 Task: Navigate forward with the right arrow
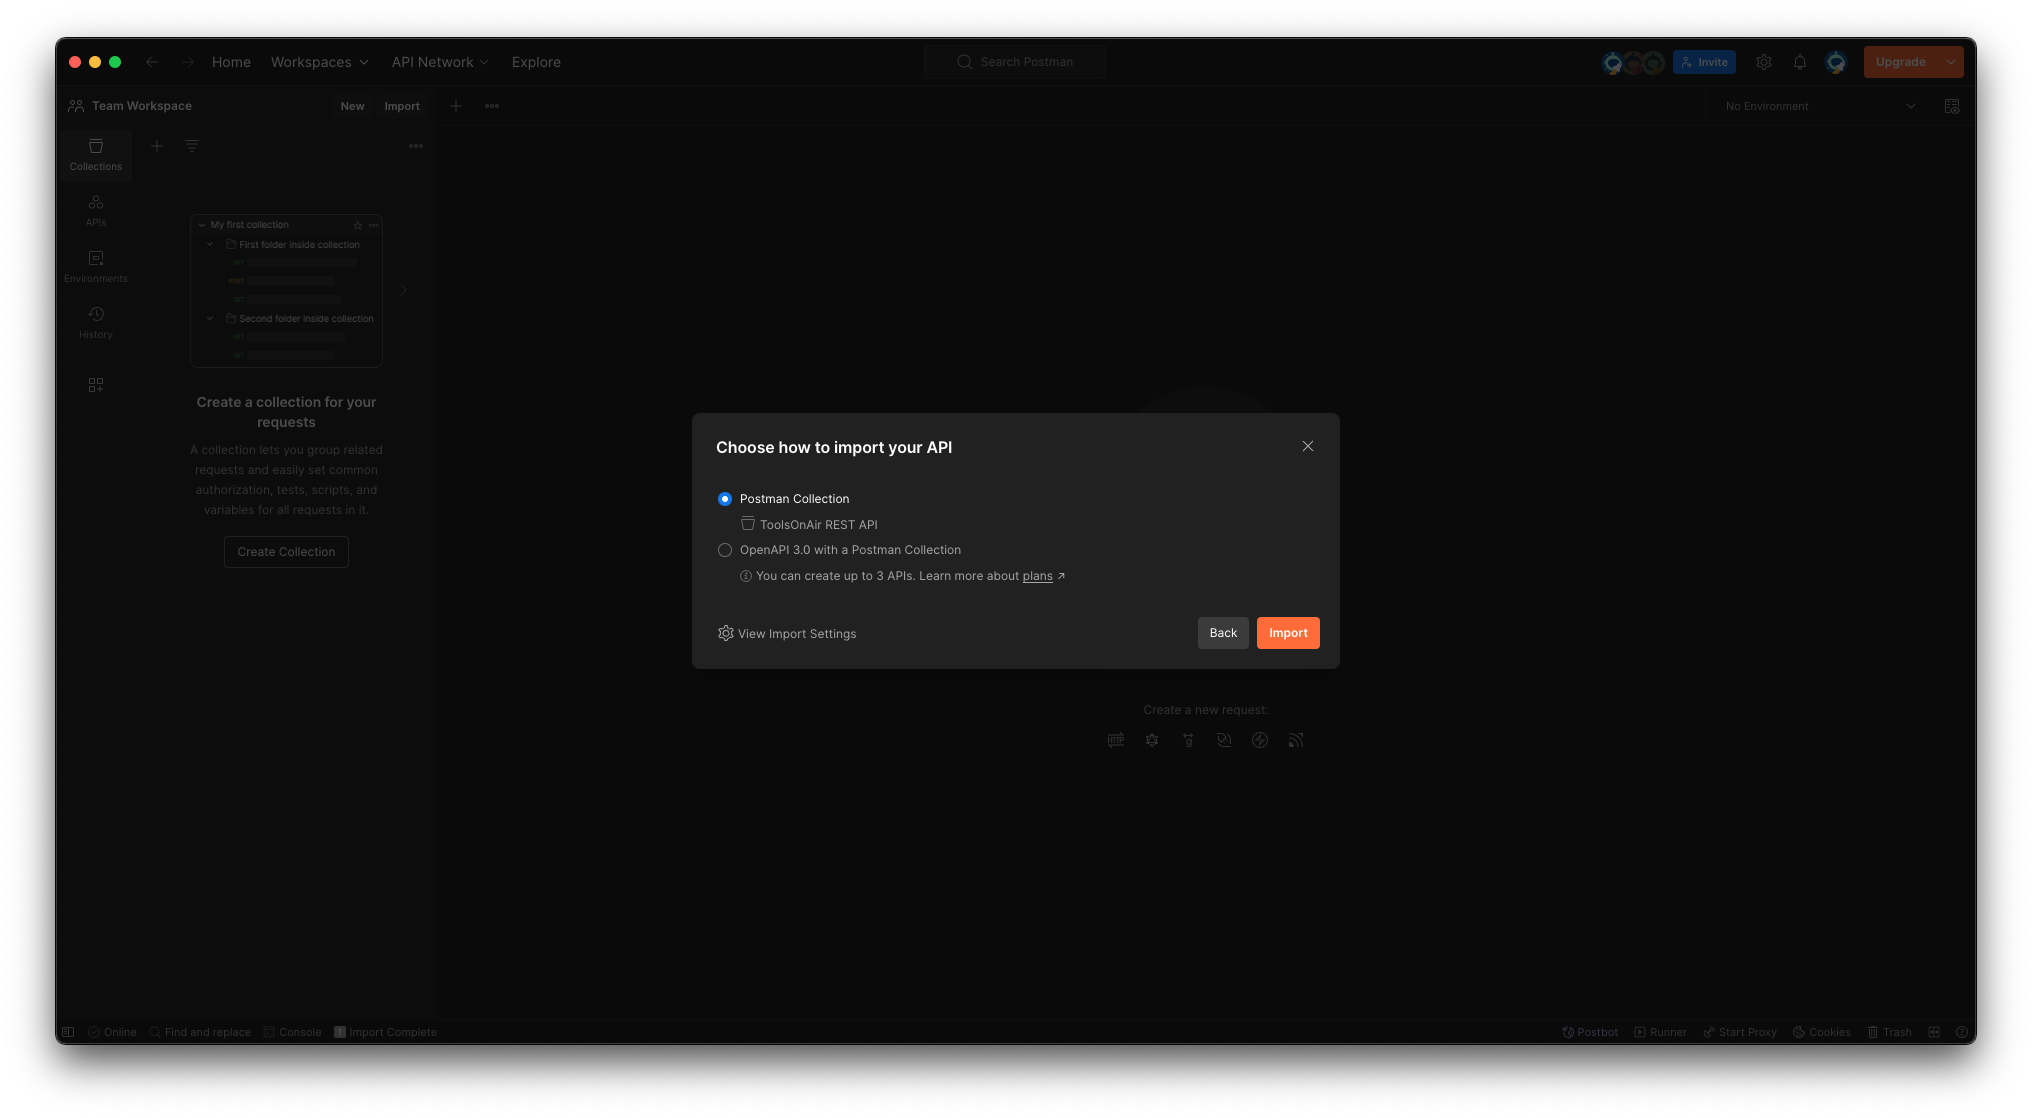click(x=188, y=62)
